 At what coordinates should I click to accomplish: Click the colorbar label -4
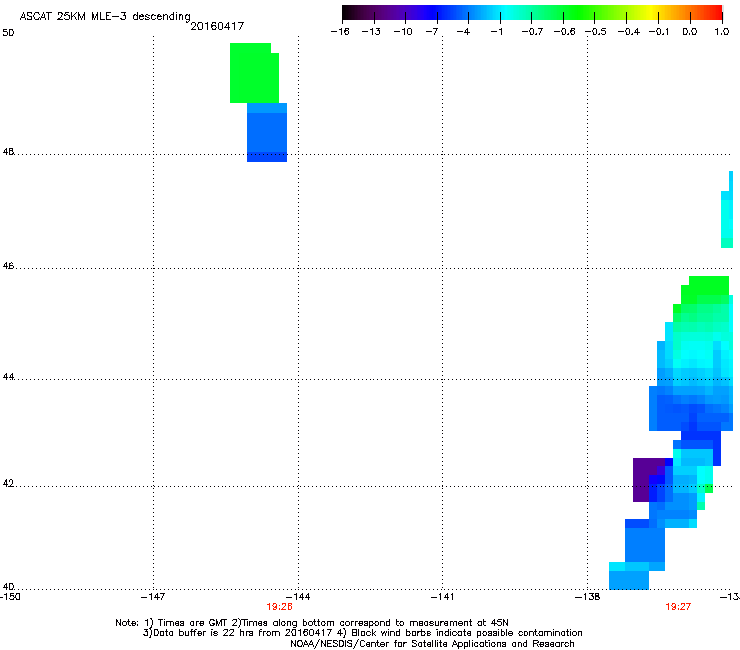coord(463,32)
